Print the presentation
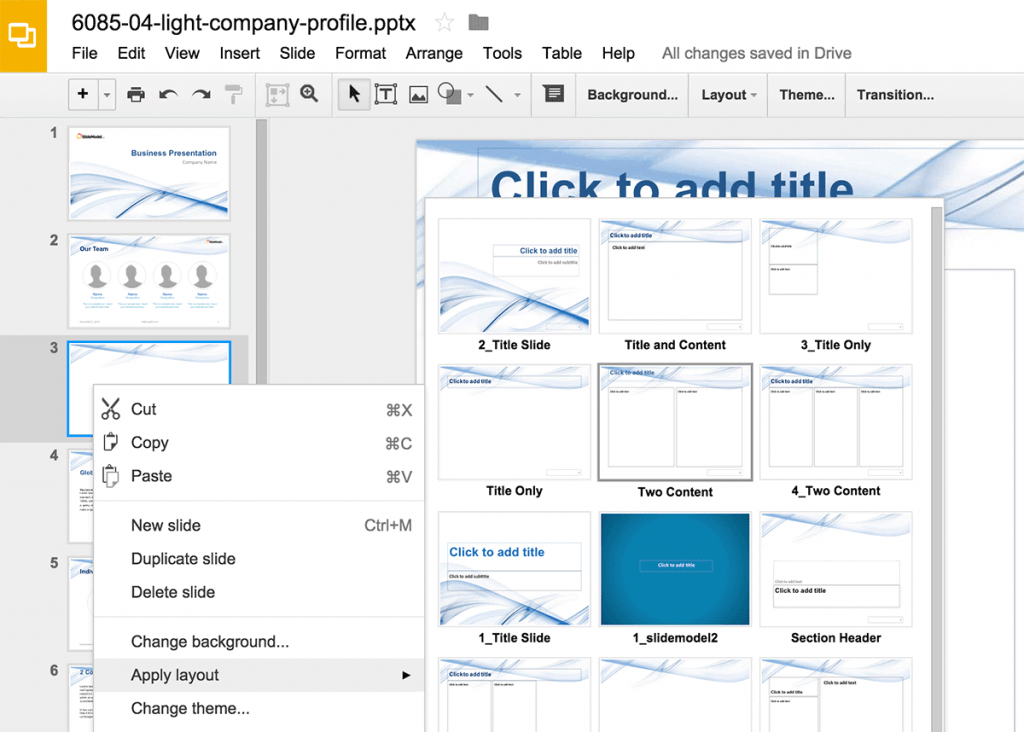Viewport: 1024px width, 732px height. pyautogui.click(x=134, y=94)
